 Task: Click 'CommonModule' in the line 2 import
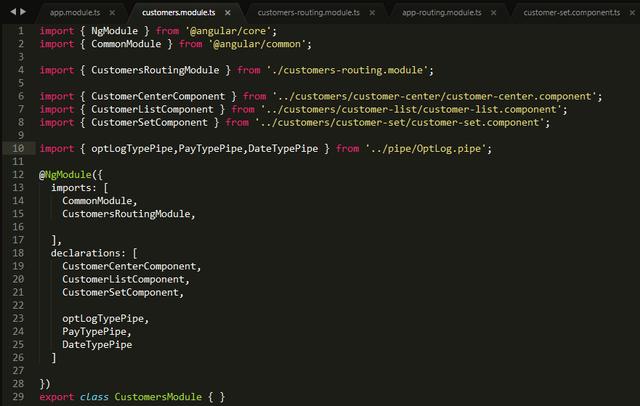point(126,44)
